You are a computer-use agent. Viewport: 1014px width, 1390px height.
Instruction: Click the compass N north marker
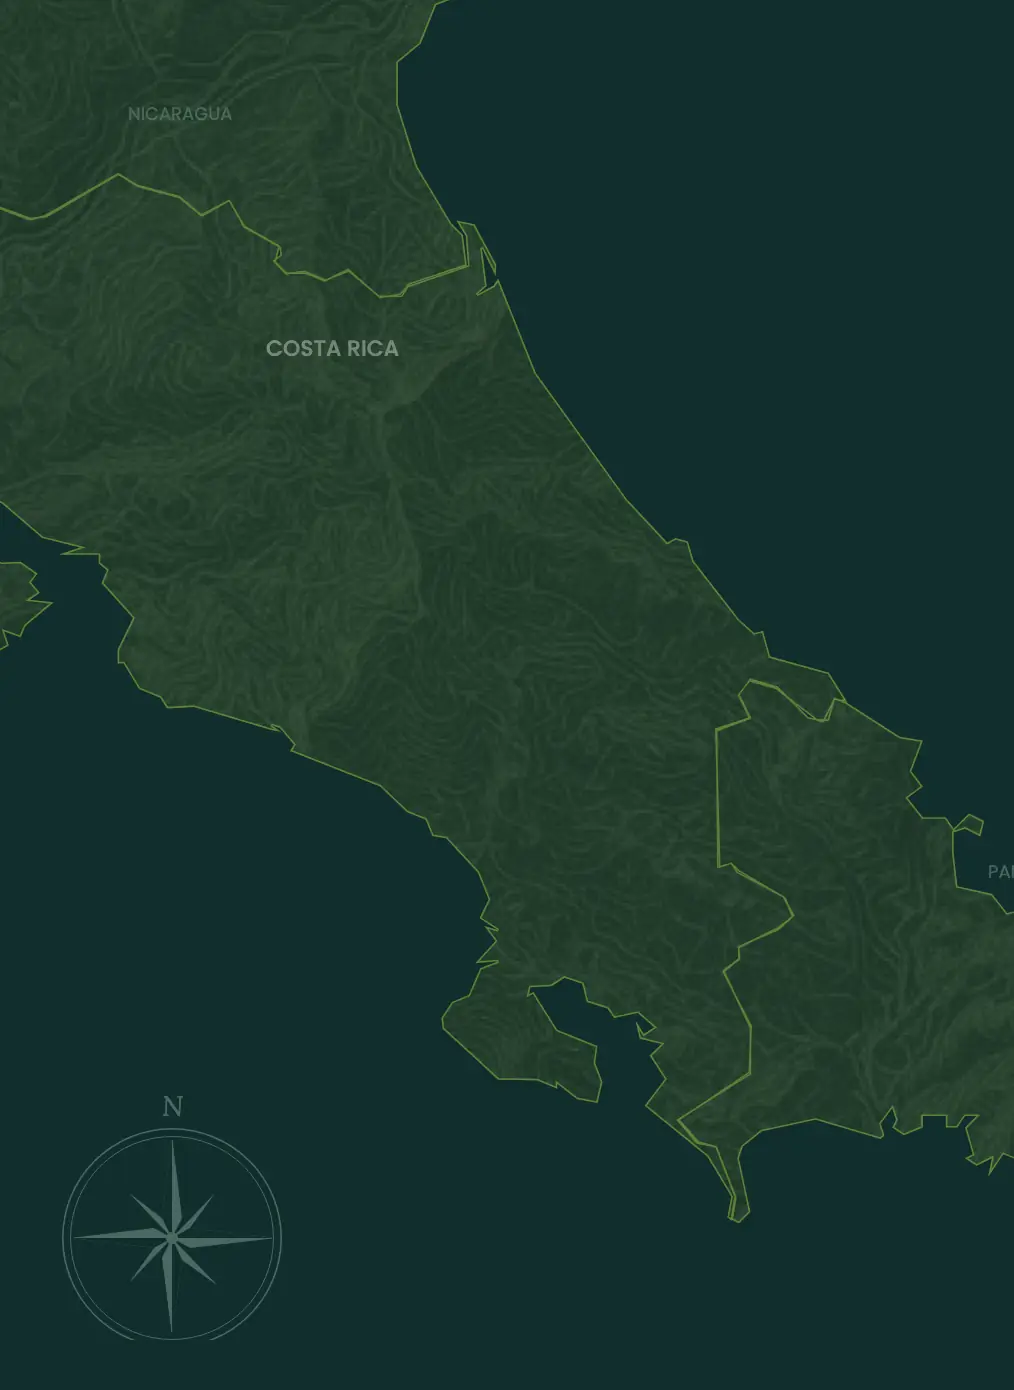click(172, 1106)
